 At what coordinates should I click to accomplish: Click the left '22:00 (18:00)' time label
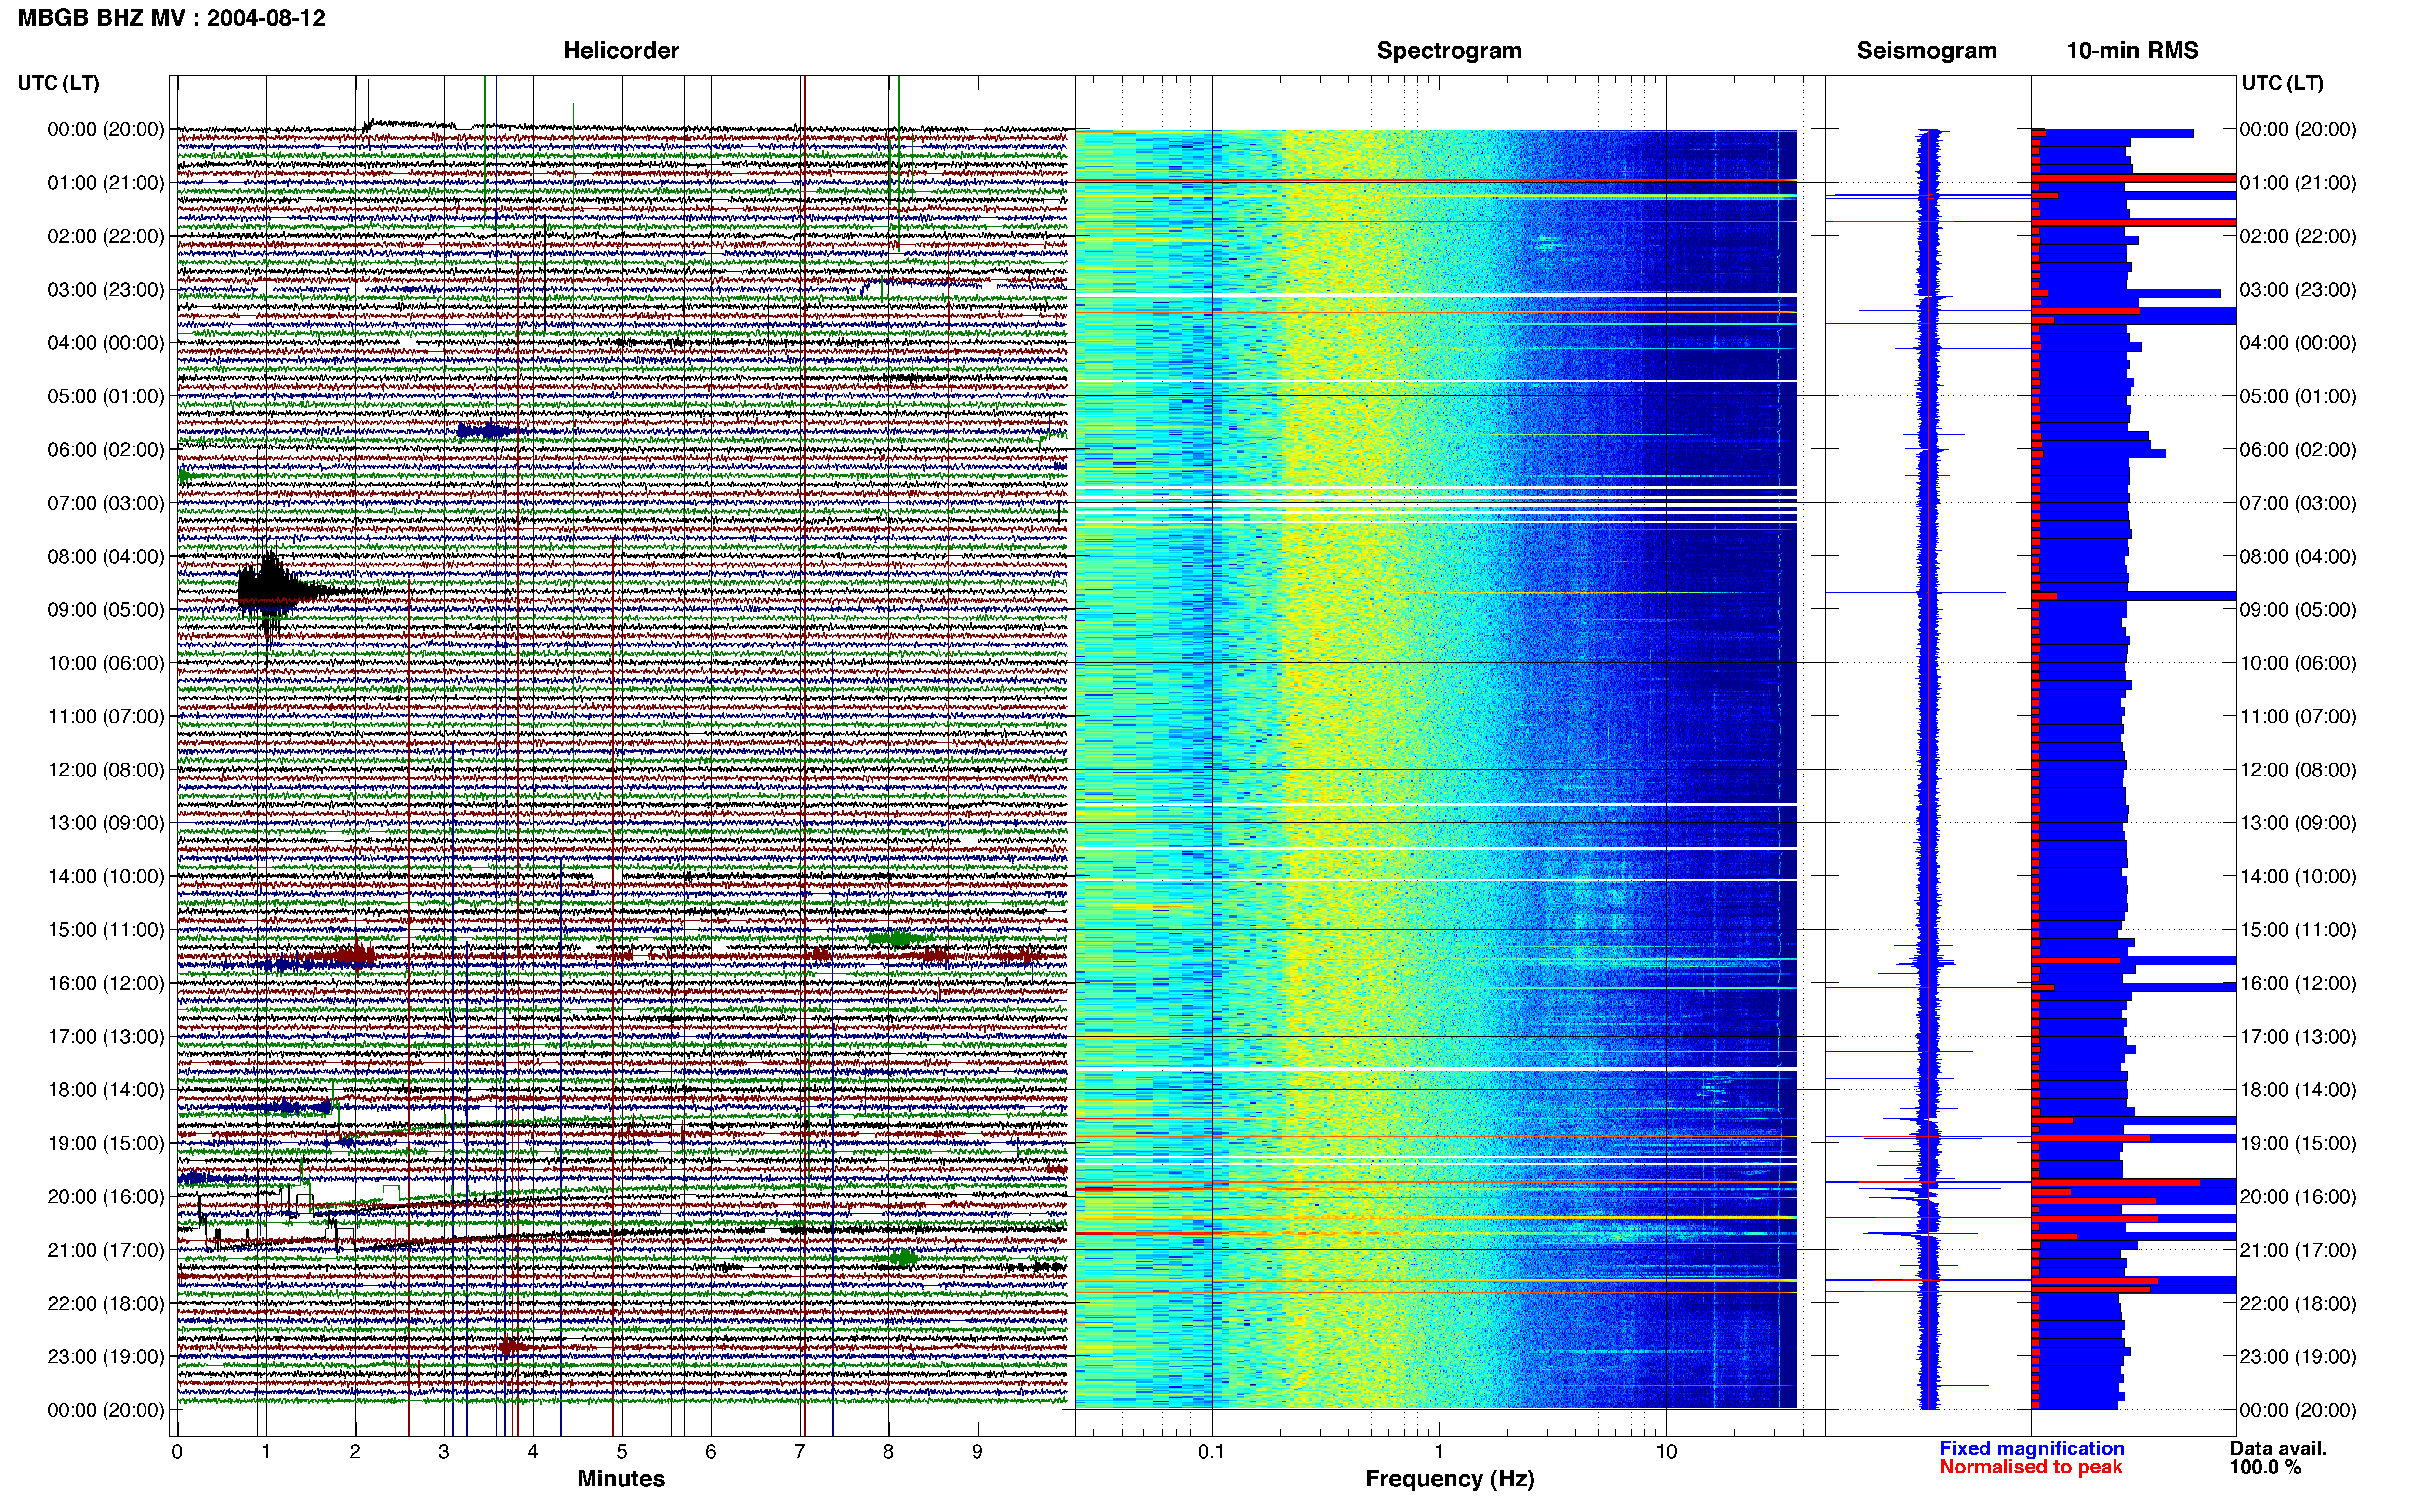(106, 1303)
